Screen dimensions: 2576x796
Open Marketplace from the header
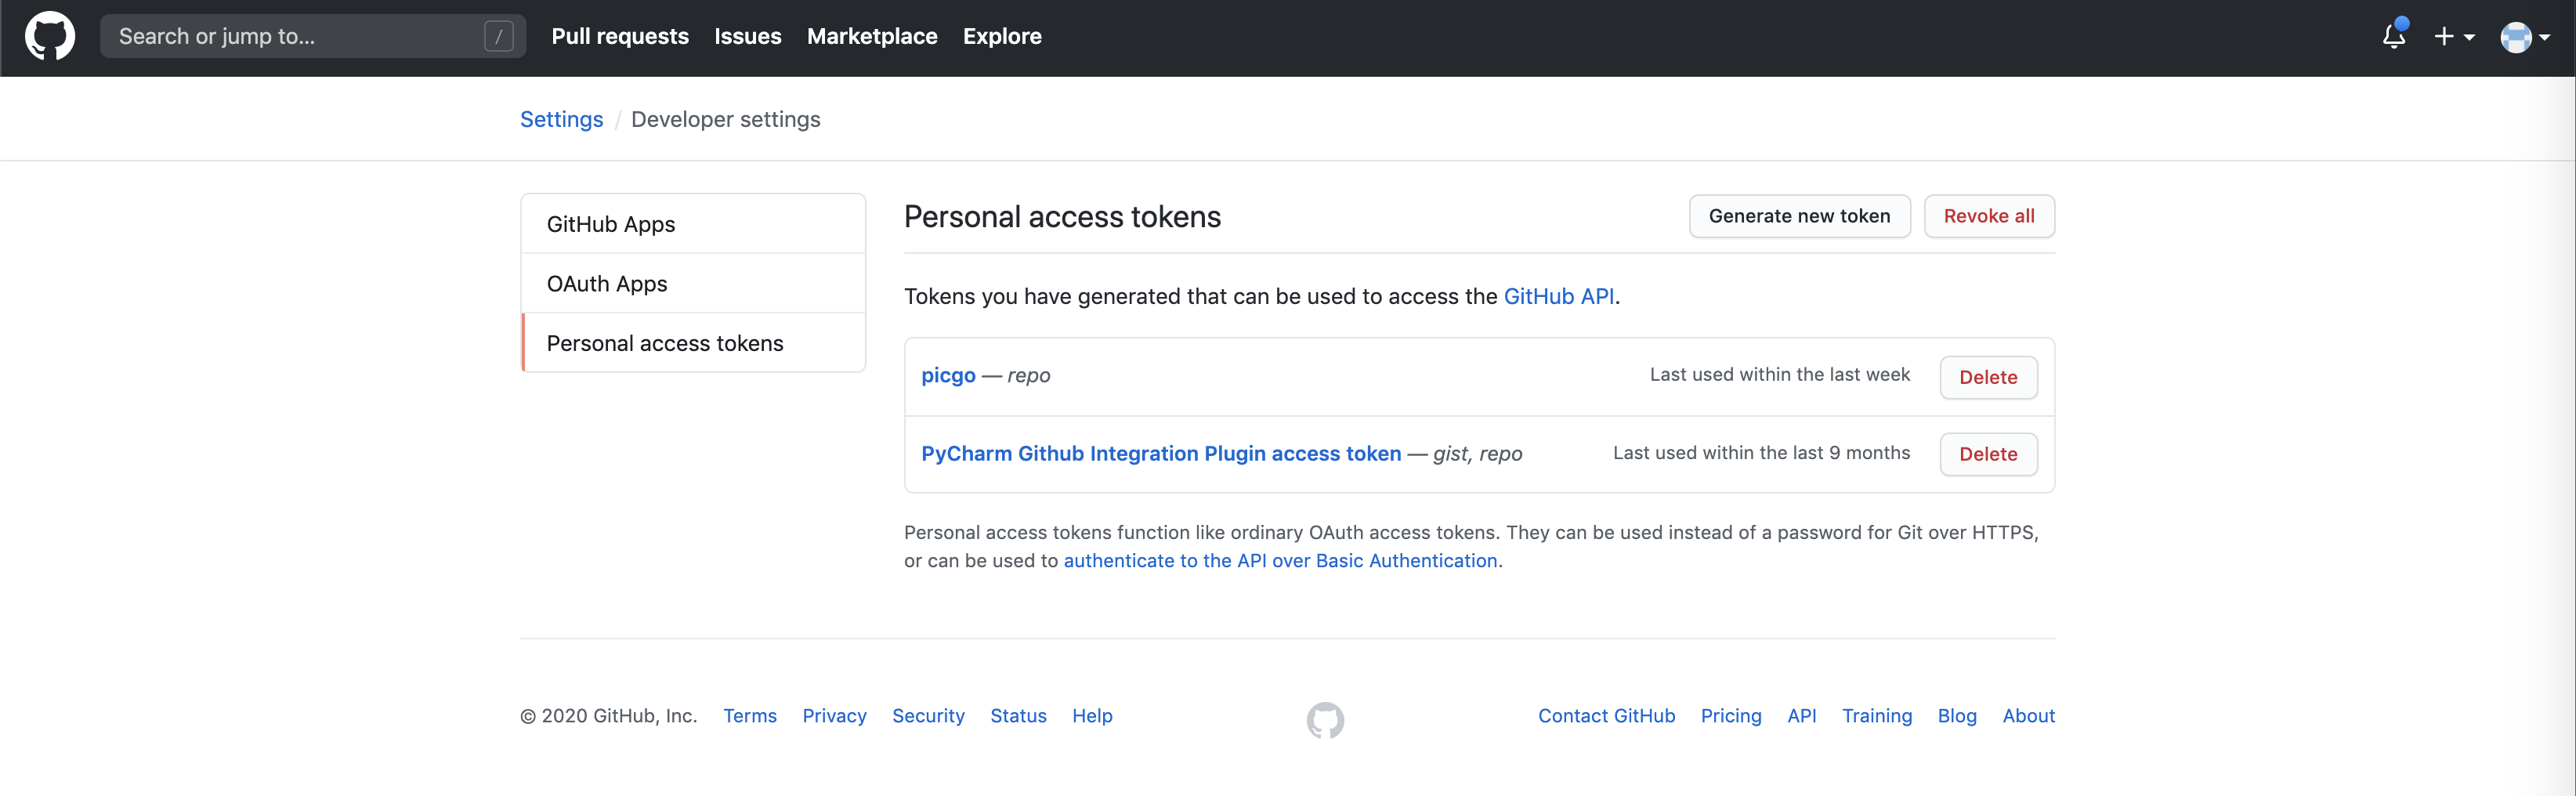click(x=872, y=37)
